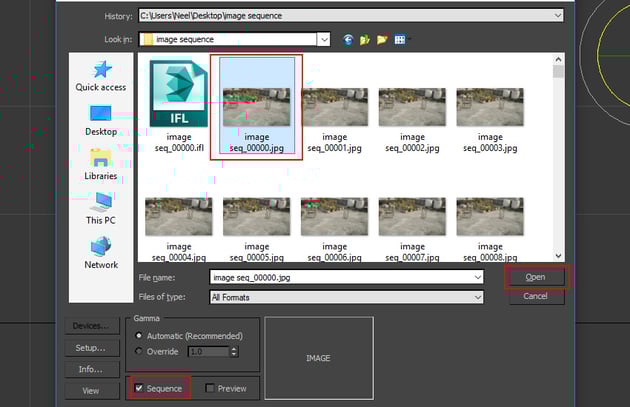Image resolution: width=630 pixels, height=407 pixels.
Task: Select thumbnail image seq_00008.jpg
Action: (490, 229)
